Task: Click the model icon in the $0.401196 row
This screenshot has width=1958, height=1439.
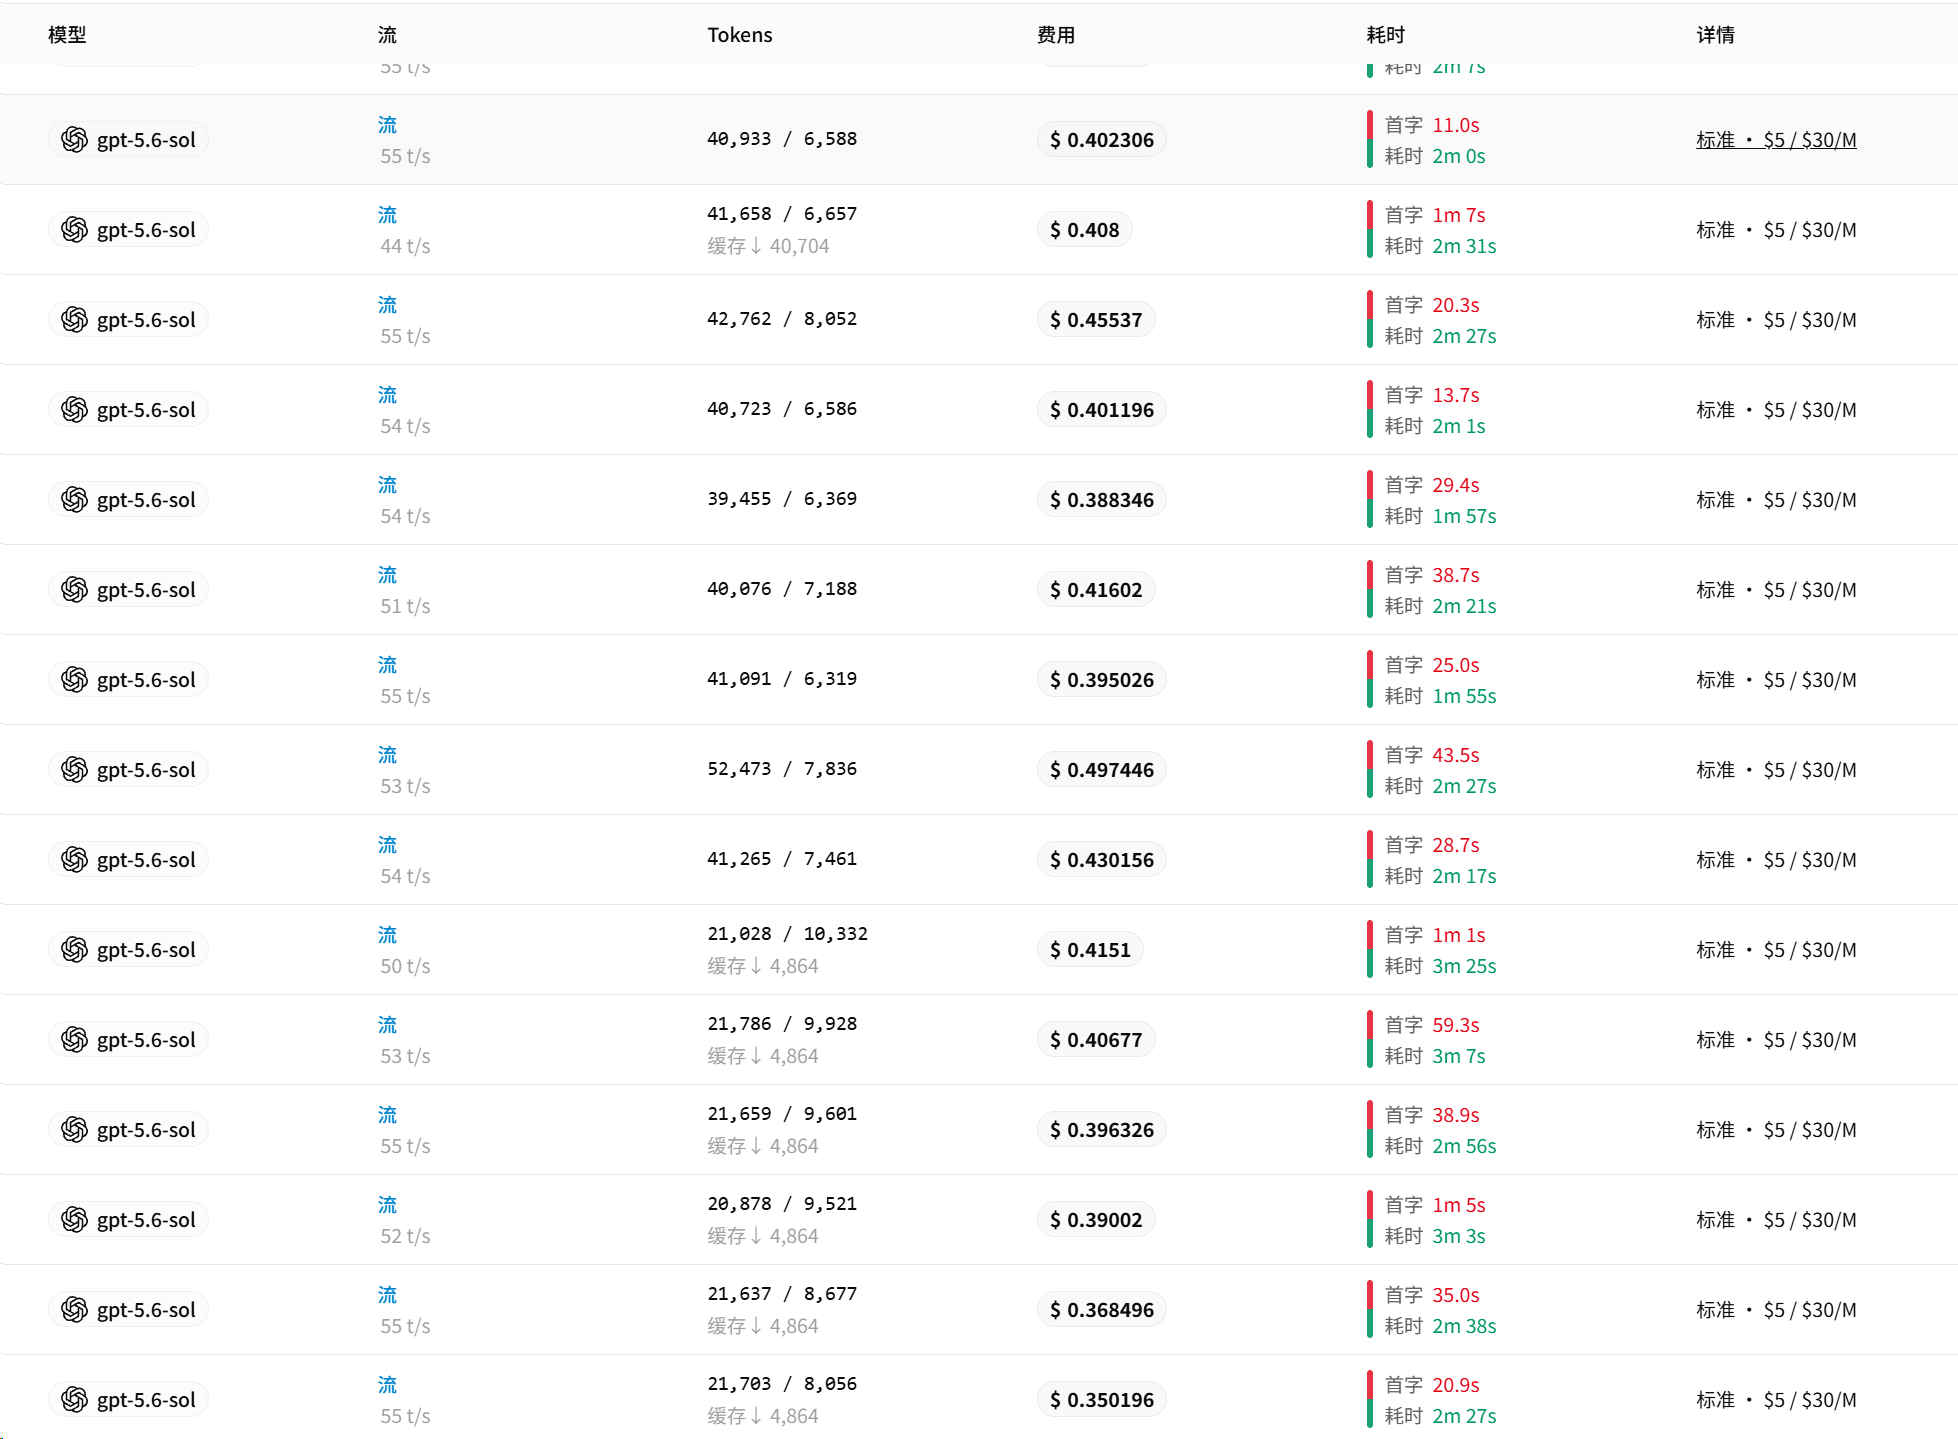Action: [x=74, y=410]
